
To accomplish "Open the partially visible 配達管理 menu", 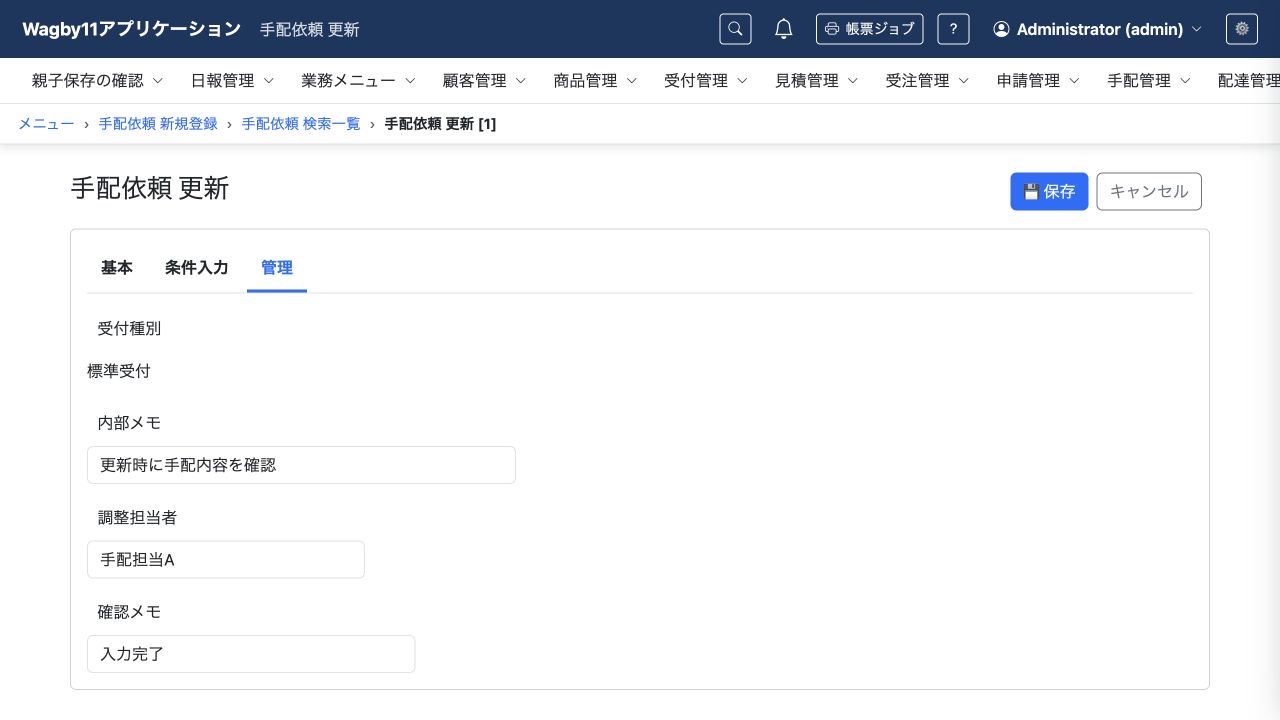I will pos(1248,81).
